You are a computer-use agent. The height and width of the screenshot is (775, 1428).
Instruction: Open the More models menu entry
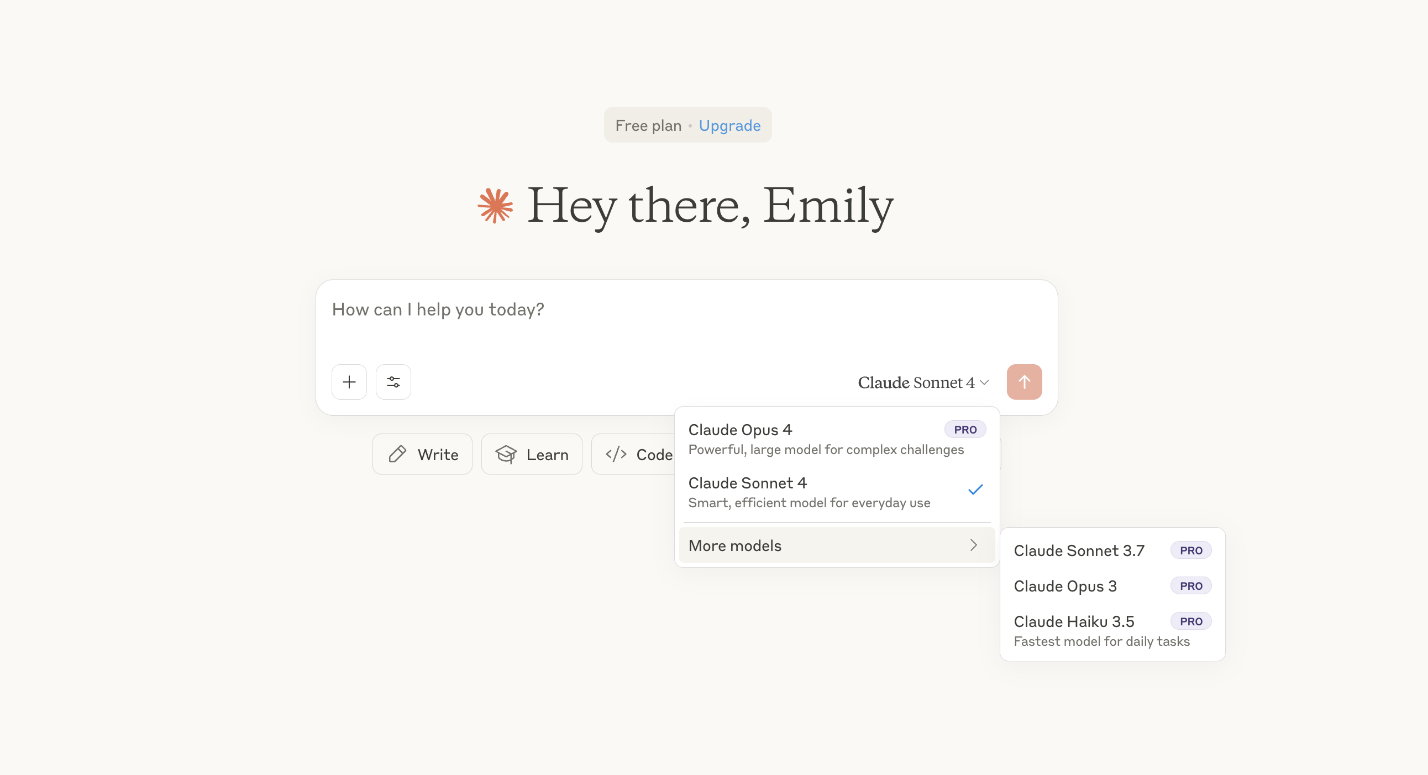[837, 545]
